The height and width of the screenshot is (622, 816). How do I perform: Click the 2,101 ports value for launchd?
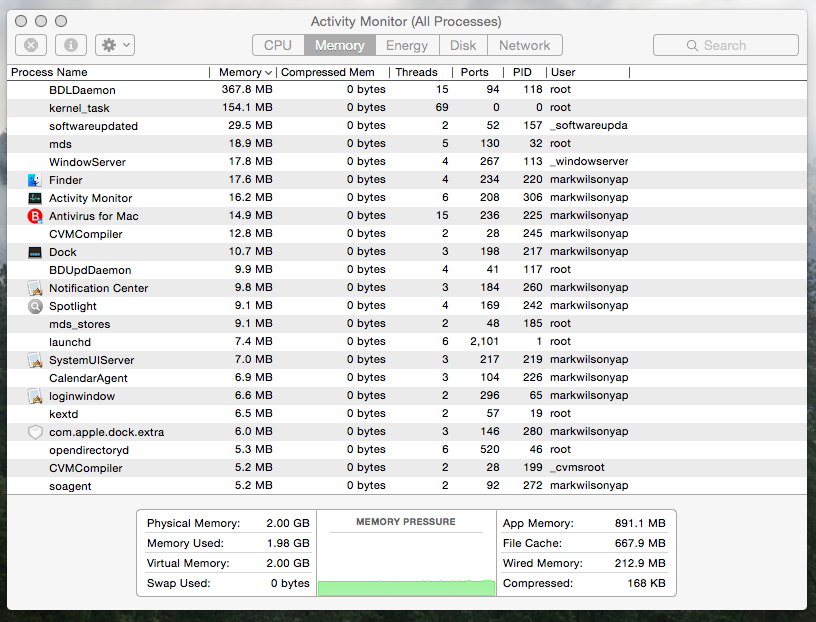click(x=484, y=342)
